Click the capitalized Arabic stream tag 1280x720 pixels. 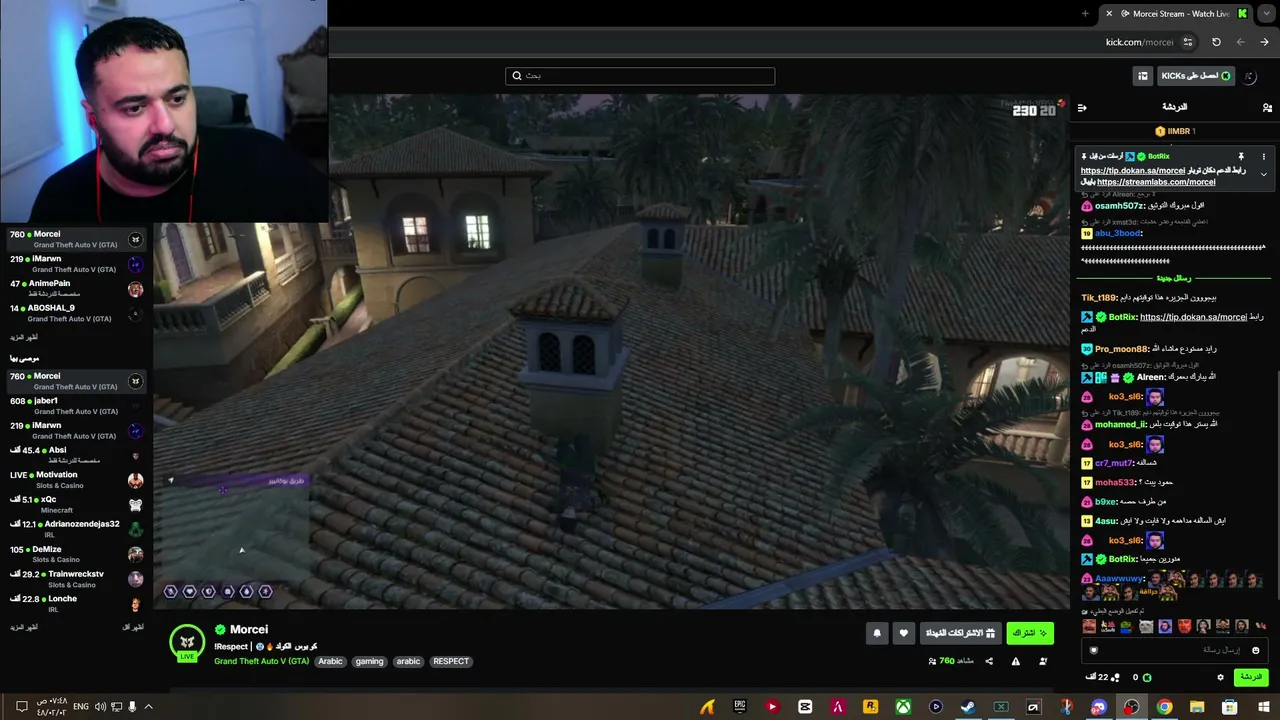tap(330, 661)
